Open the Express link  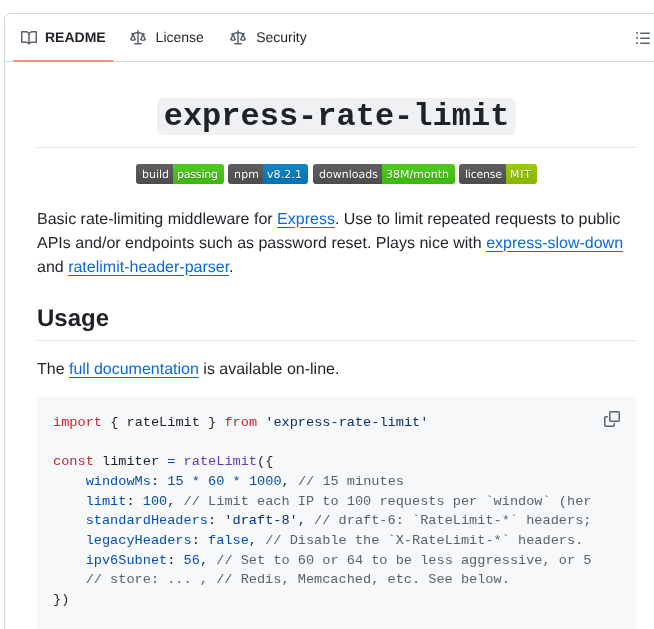(x=306, y=219)
